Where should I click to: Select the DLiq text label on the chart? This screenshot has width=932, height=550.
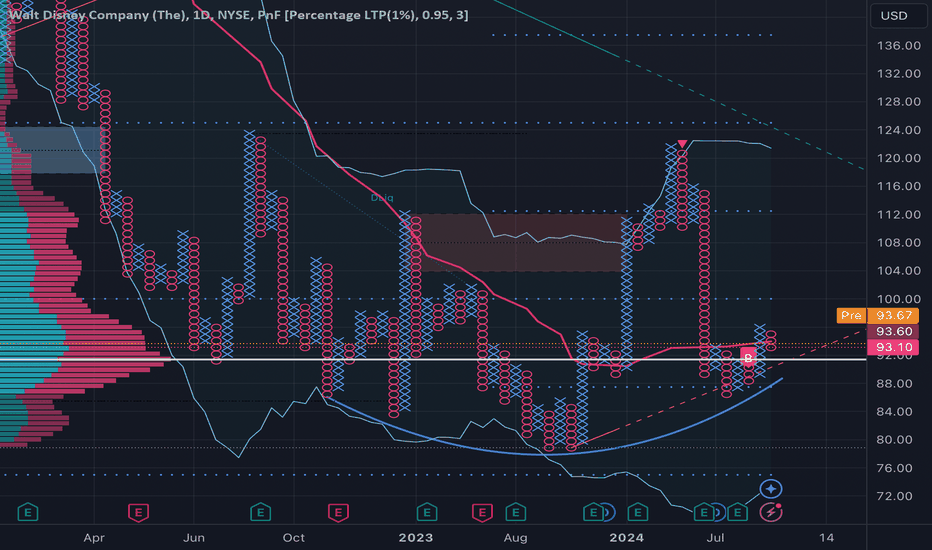[382, 197]
